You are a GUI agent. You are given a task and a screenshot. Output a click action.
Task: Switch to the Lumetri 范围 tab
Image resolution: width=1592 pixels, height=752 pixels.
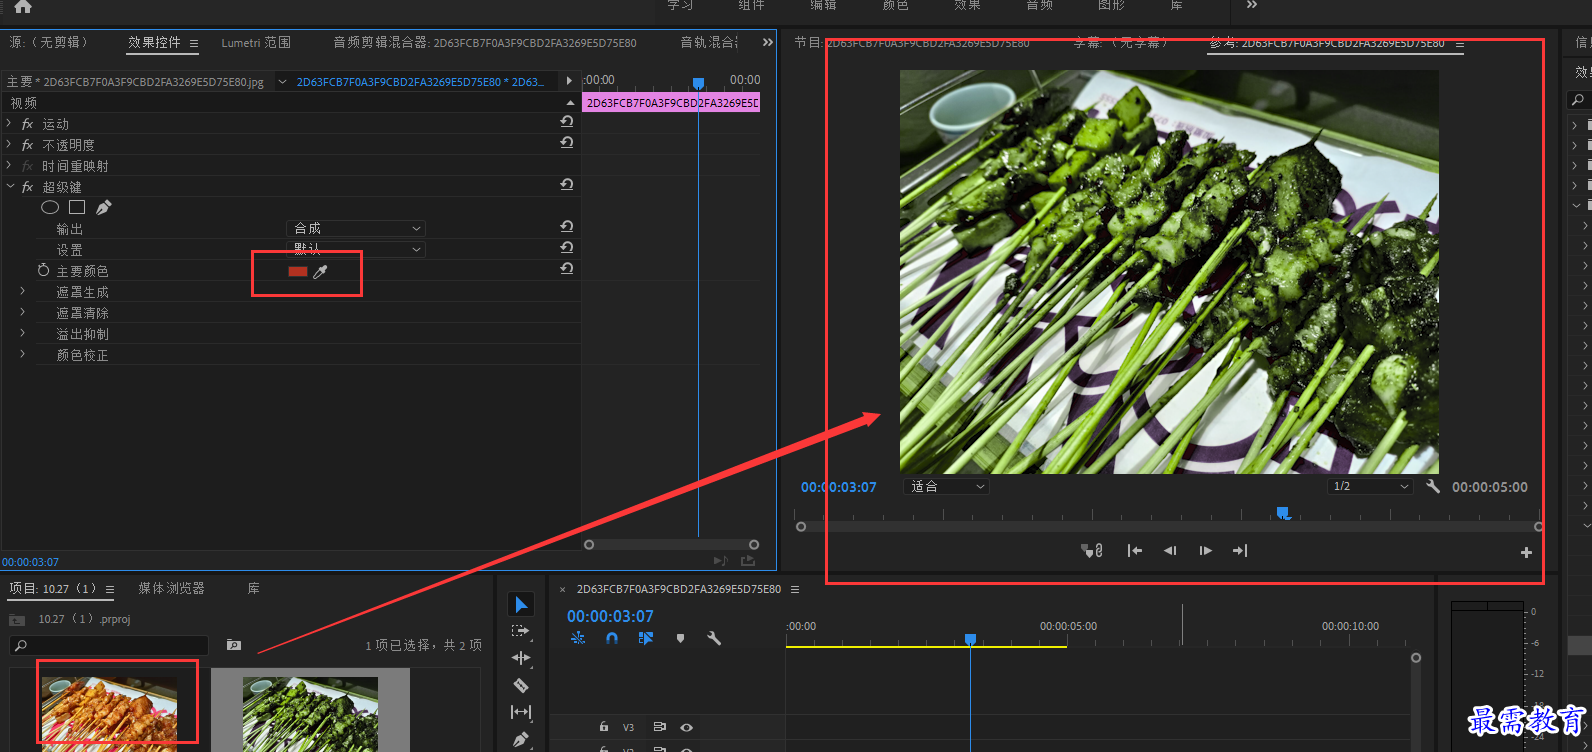click(256, 43)
